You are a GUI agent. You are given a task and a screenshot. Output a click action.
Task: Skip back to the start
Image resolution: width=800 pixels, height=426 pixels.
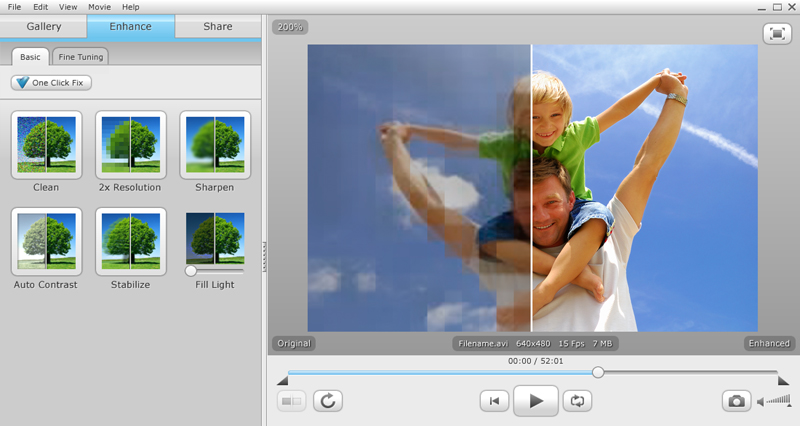coord(494,401)
